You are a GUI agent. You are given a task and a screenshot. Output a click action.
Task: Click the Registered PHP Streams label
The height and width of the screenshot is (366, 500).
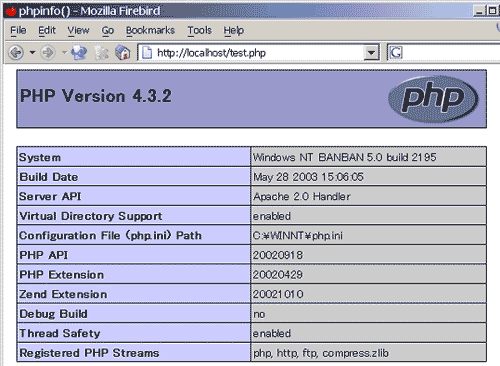[89, 353]
